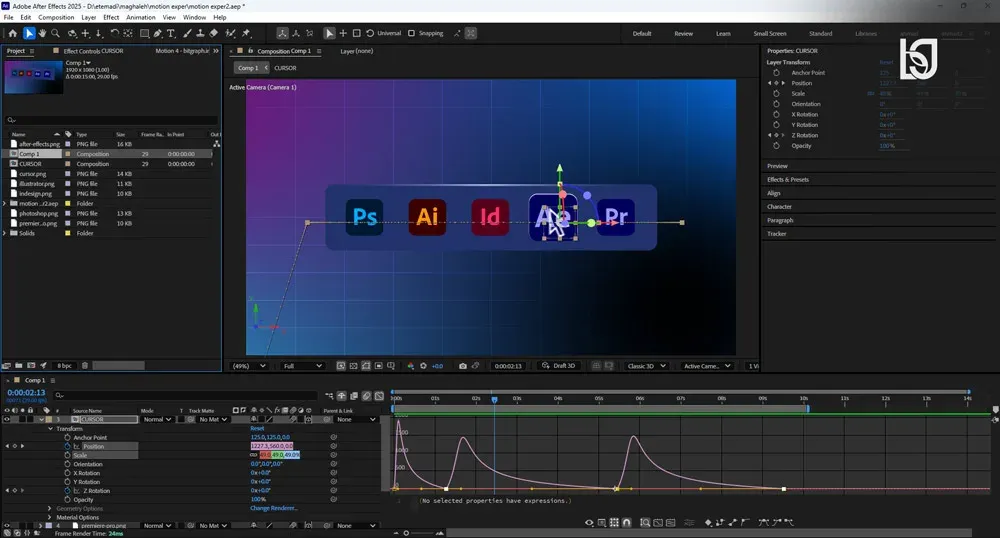Click the timeline zoom slider at the bottom
1000x538 pixels.
click(406, 533)
